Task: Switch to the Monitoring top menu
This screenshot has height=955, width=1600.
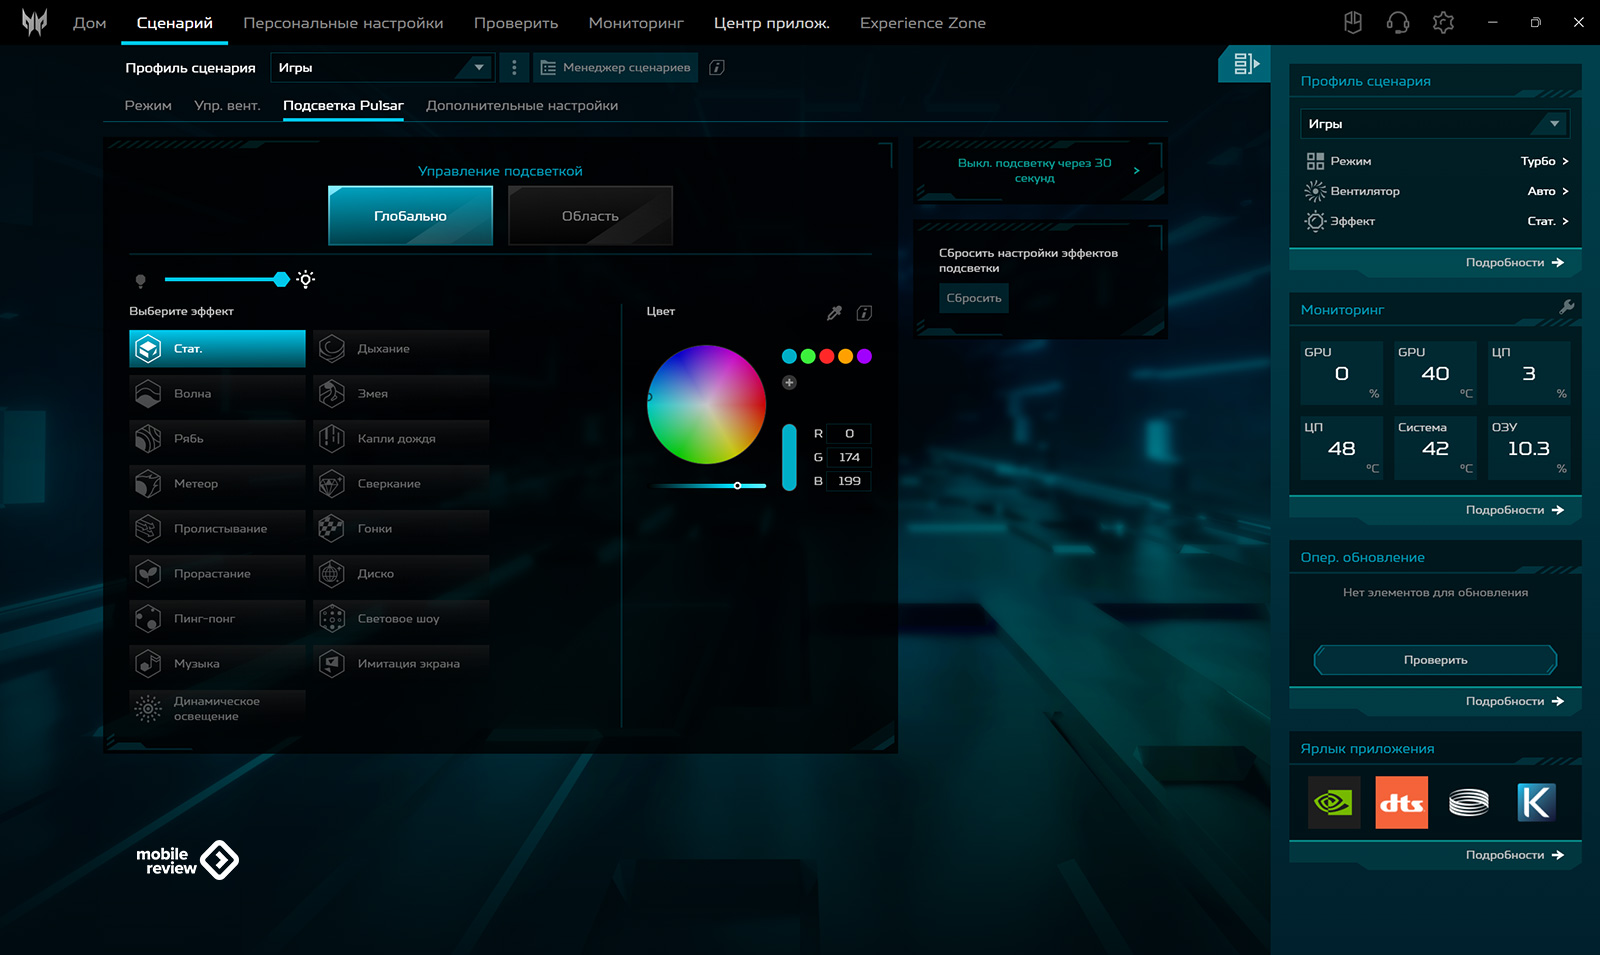Action: [x=636, y=23]
